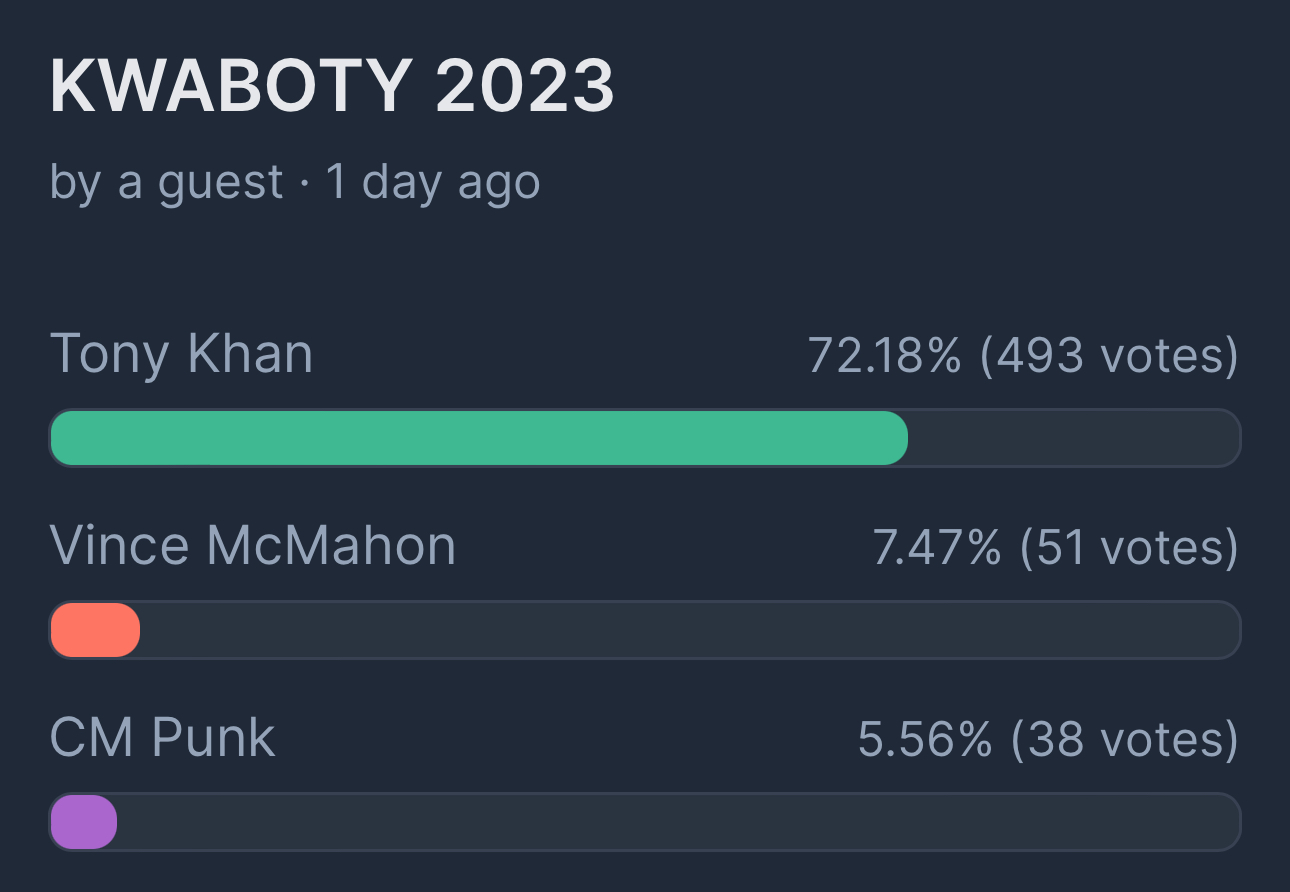The height and width of the screenshot is (892, 1290).
Task: Click the '(493 votes)' count
Action: pos(1108,356)
